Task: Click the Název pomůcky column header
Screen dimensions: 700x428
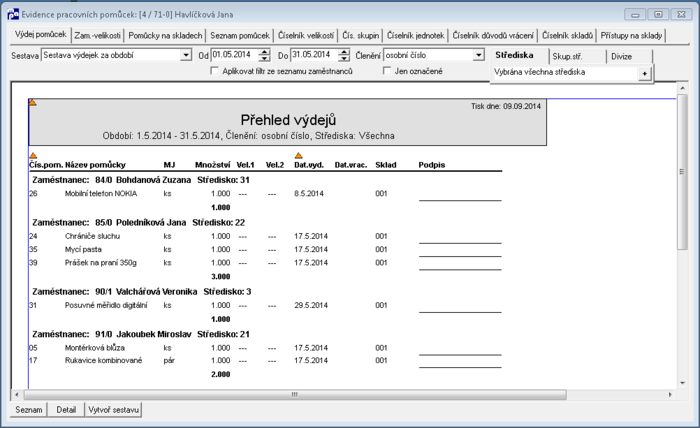Action: pos(95,165)
